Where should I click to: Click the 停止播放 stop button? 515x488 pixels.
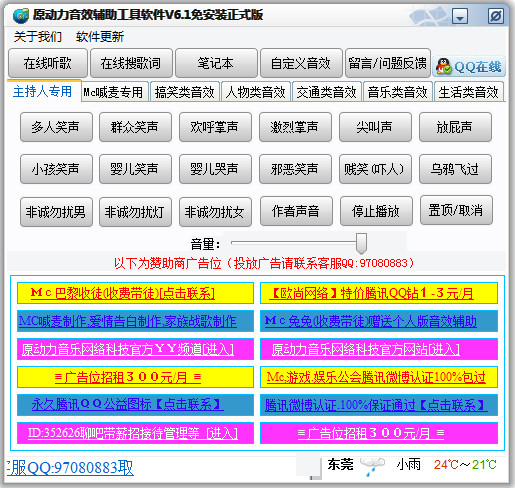(x=376, y=211)
